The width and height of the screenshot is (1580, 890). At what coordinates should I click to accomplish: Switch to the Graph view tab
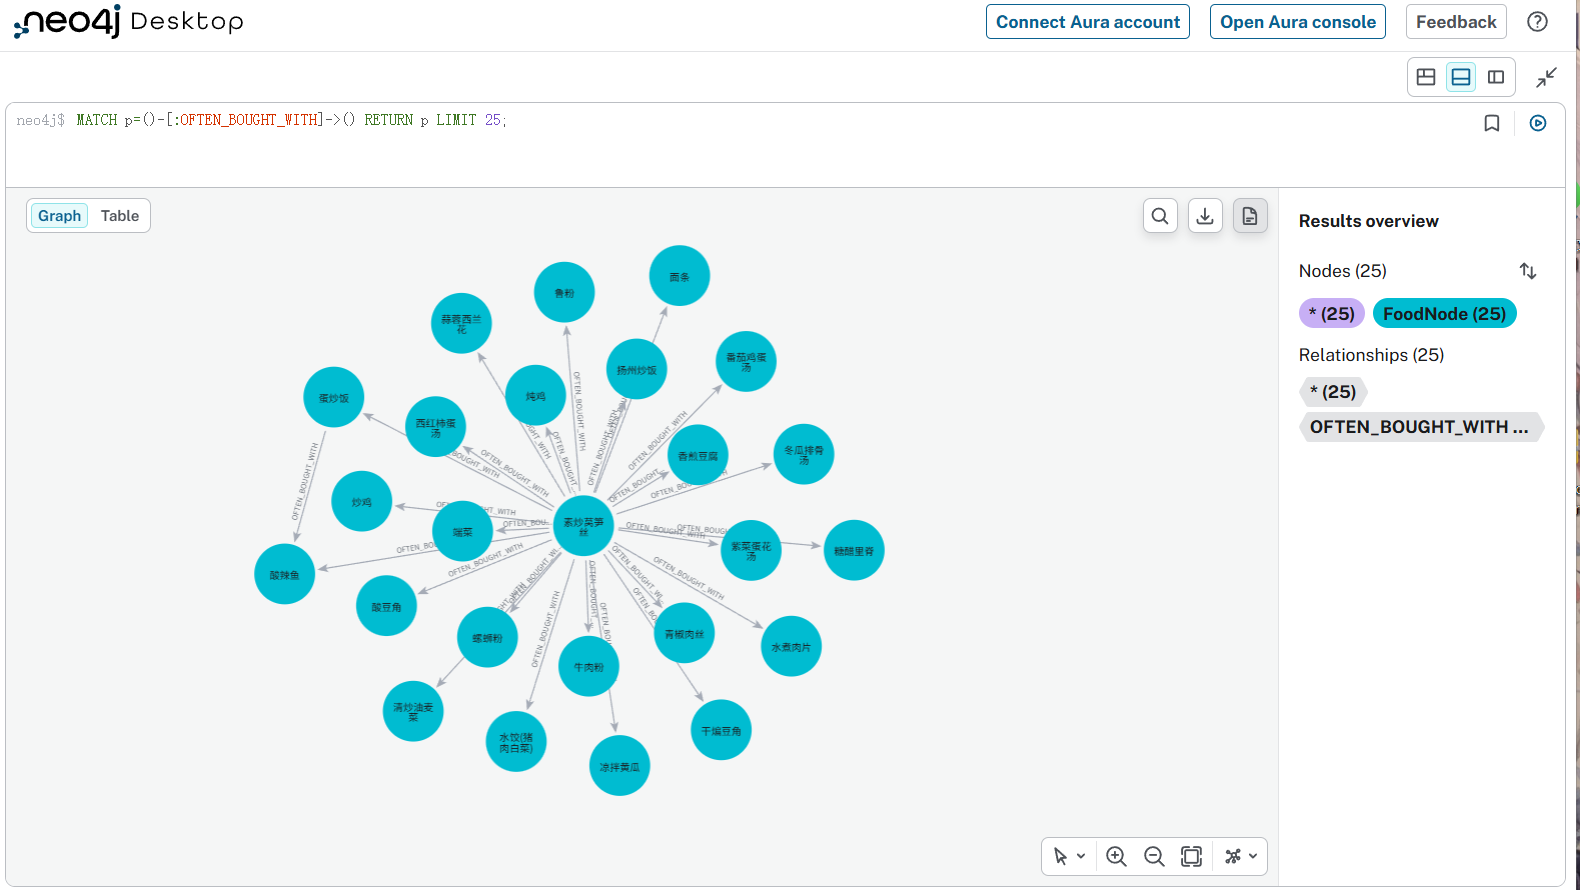click(59, 216)
